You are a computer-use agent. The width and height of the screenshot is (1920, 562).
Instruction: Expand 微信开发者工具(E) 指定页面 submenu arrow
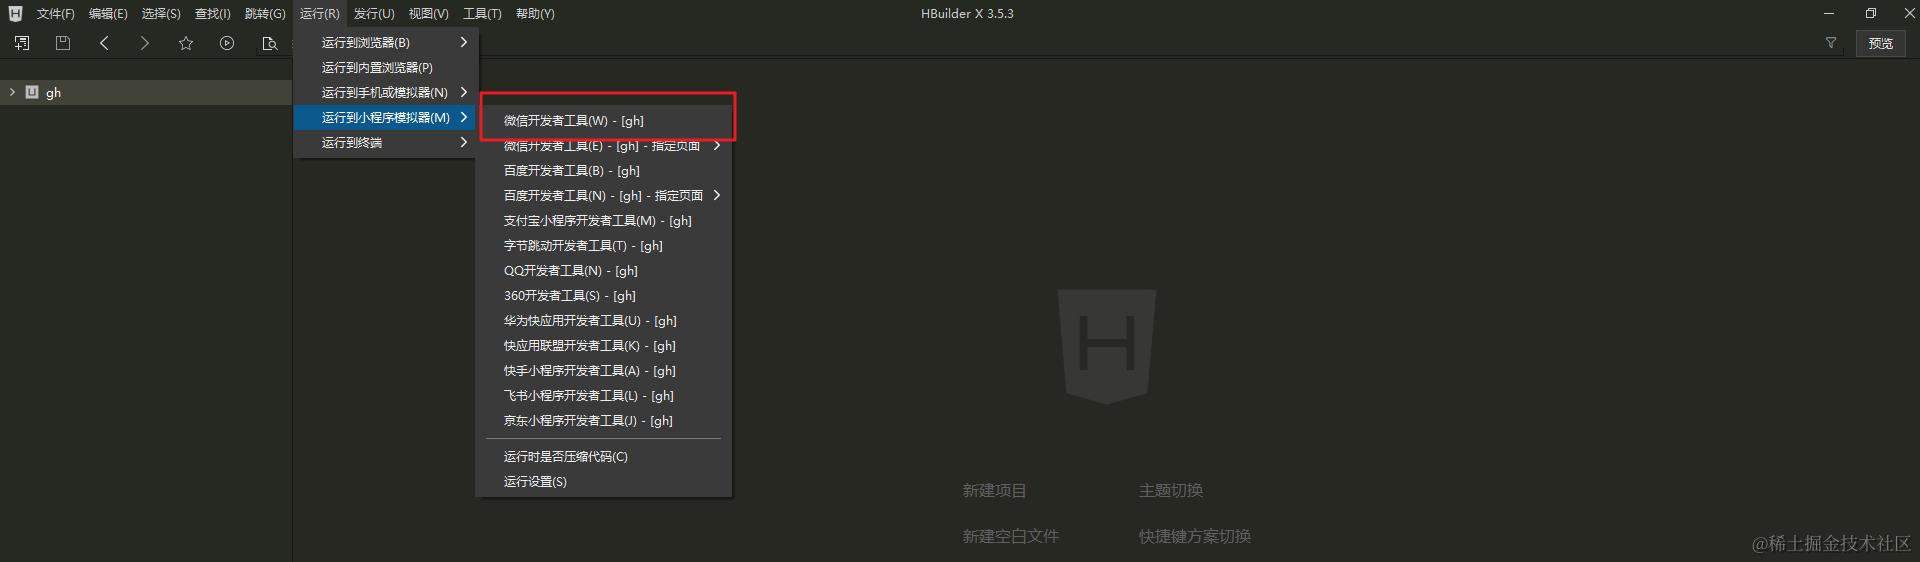[717, 146]
